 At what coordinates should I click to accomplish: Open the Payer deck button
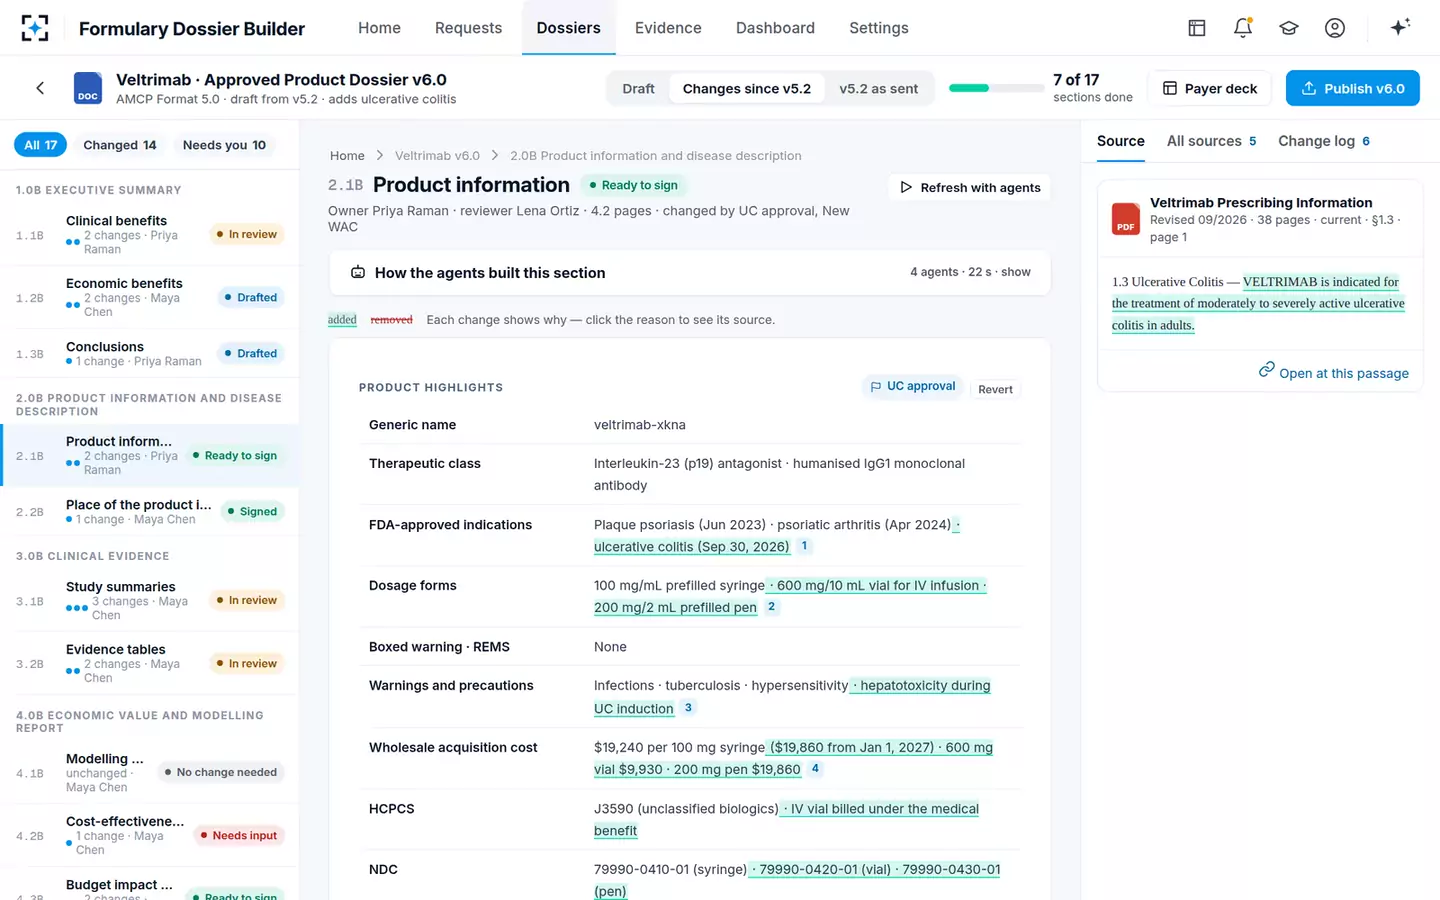[1209, 88]
